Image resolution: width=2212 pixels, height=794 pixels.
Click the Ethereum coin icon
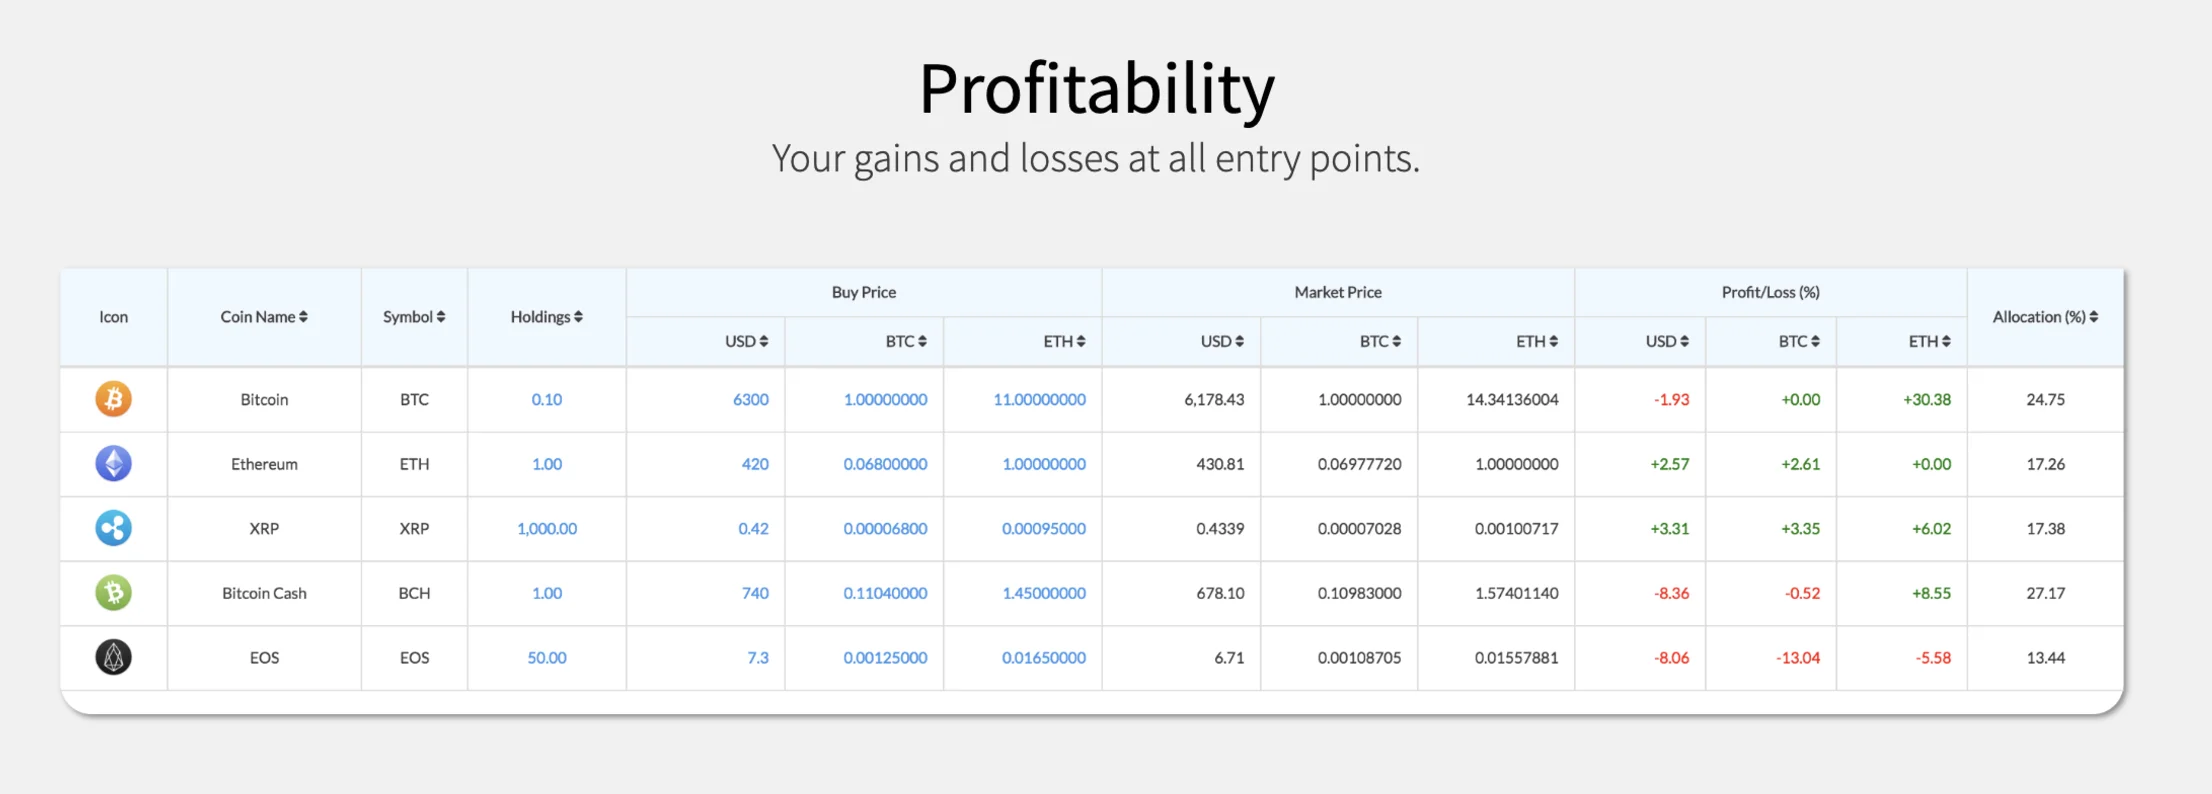click(x=113, y=464)
